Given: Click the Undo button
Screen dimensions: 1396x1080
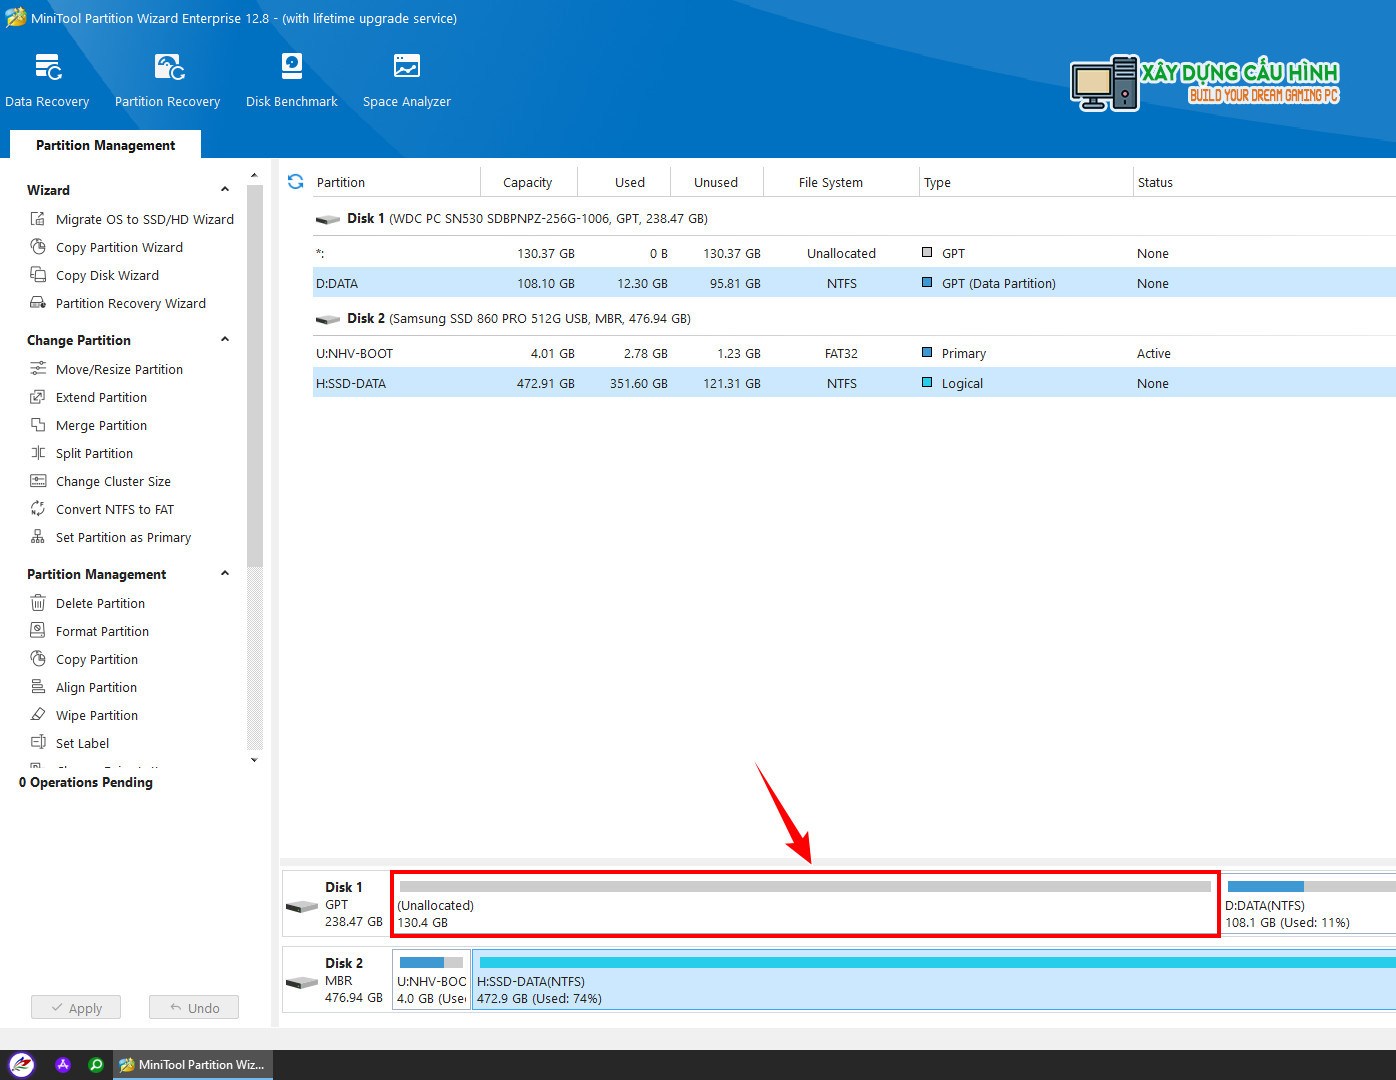Looking at the screenshot, I should coord(194,1008).
